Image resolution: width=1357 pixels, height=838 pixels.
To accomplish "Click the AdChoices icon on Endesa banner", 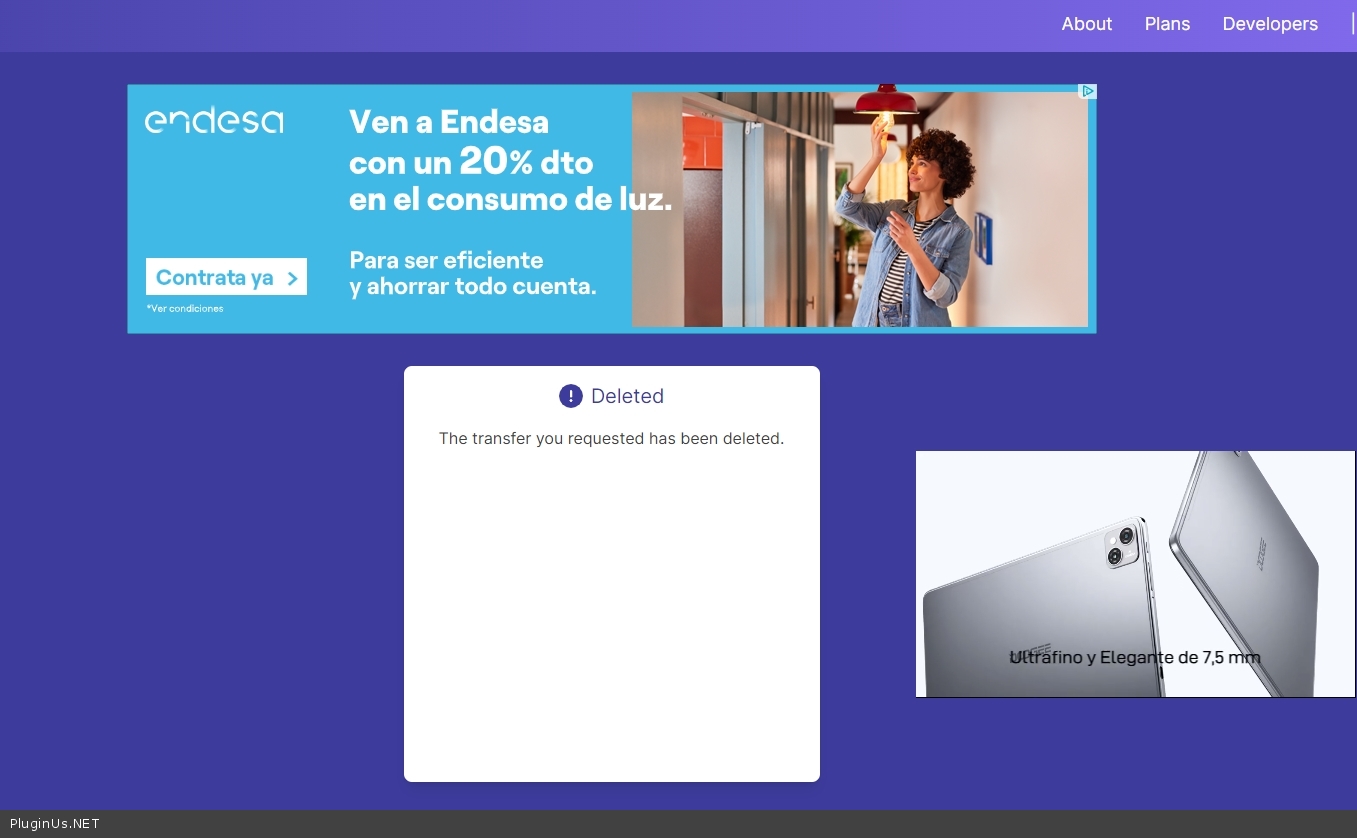I will click(1088, 91).
